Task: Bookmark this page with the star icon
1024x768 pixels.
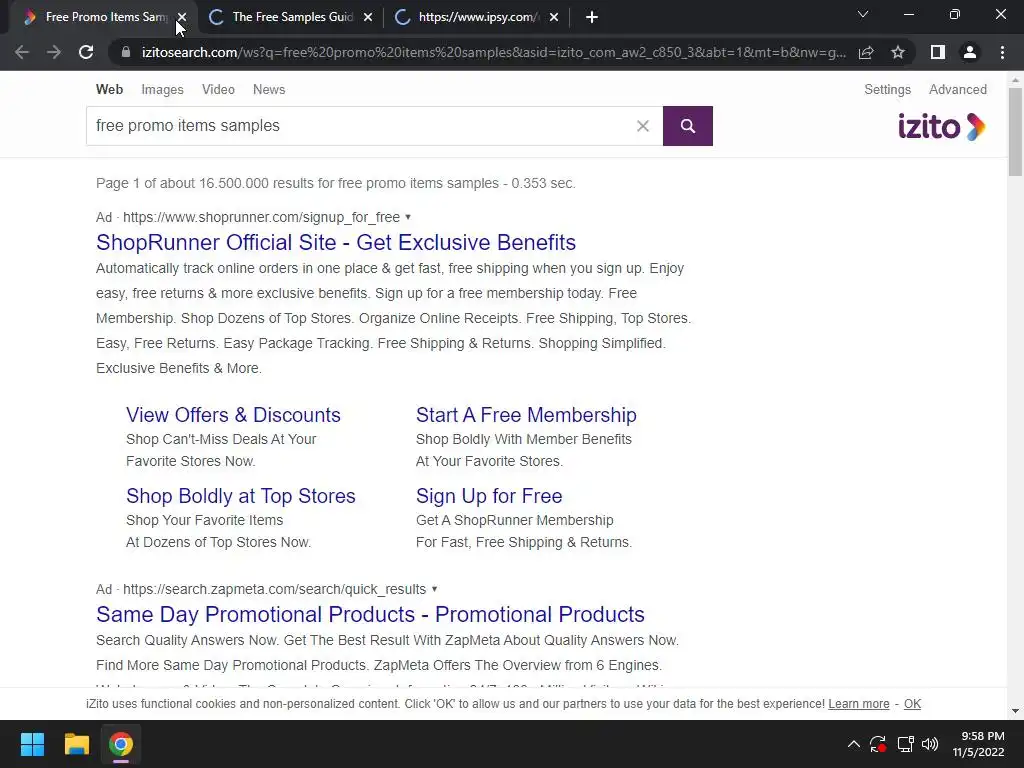Action: click(x=898, y=52)
